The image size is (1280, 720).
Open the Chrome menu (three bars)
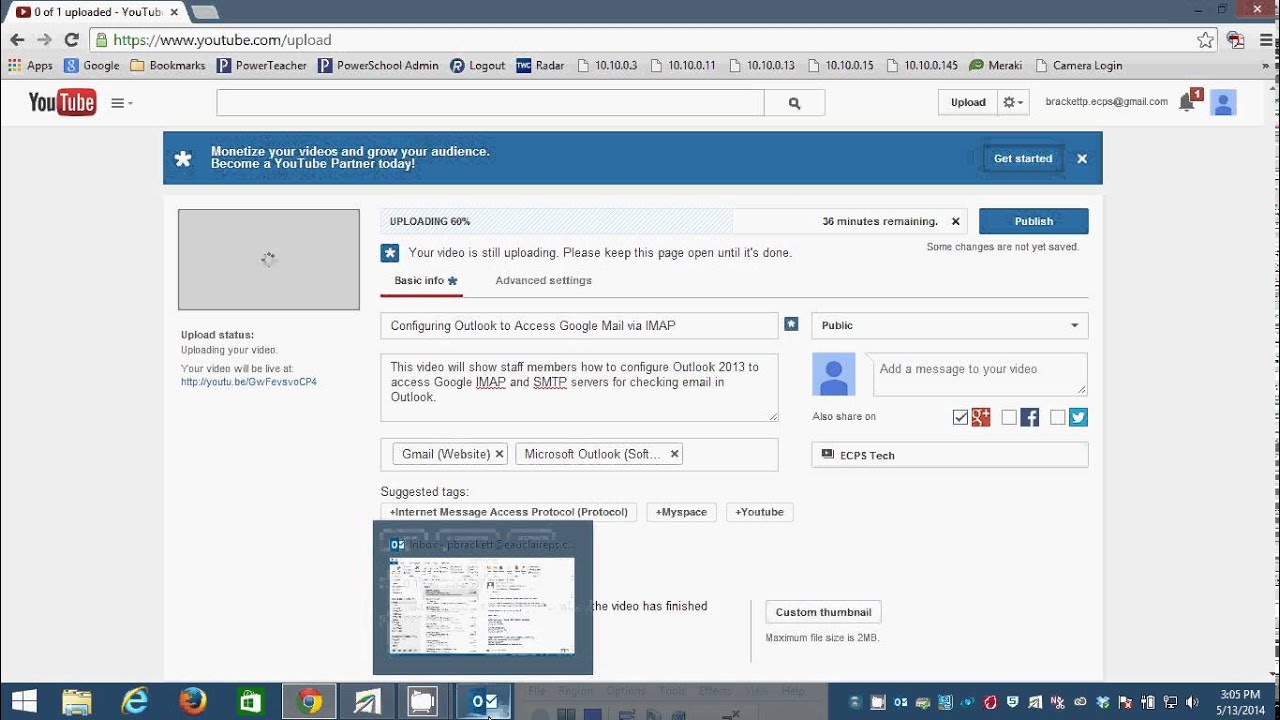tap(1264, 40)
